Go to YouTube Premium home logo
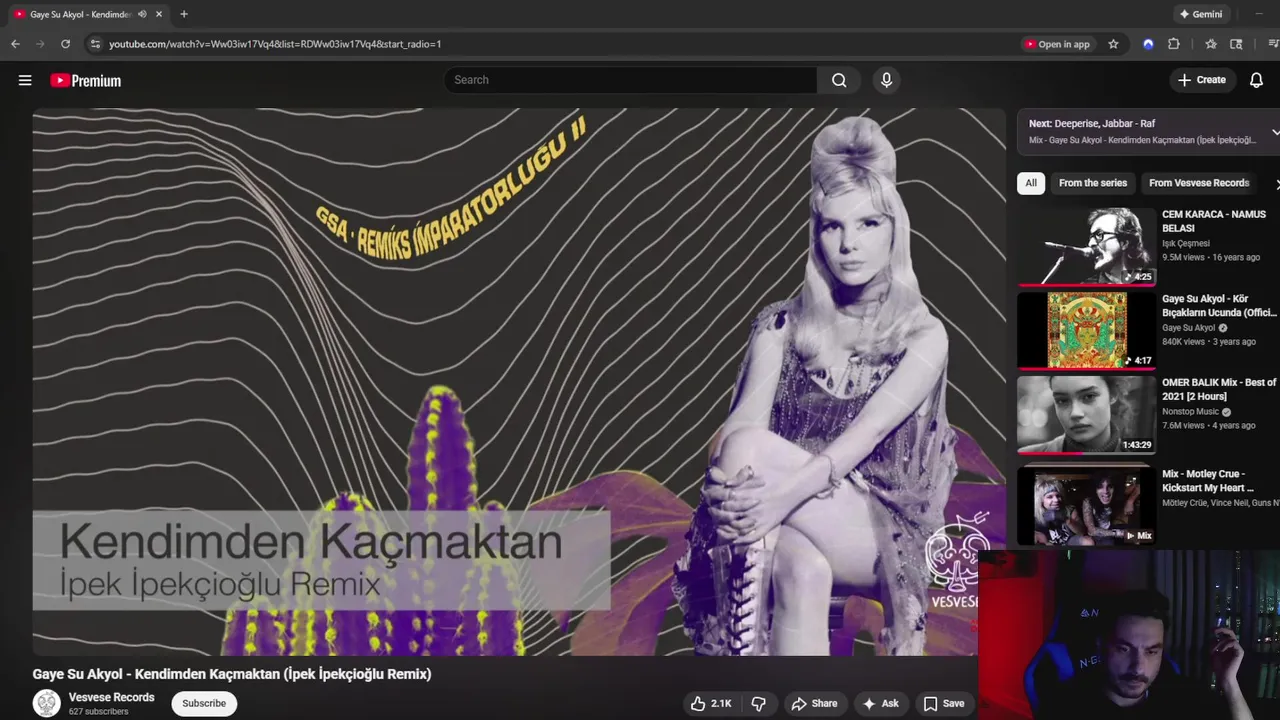Screen dimensions: 1280x720 86,80
